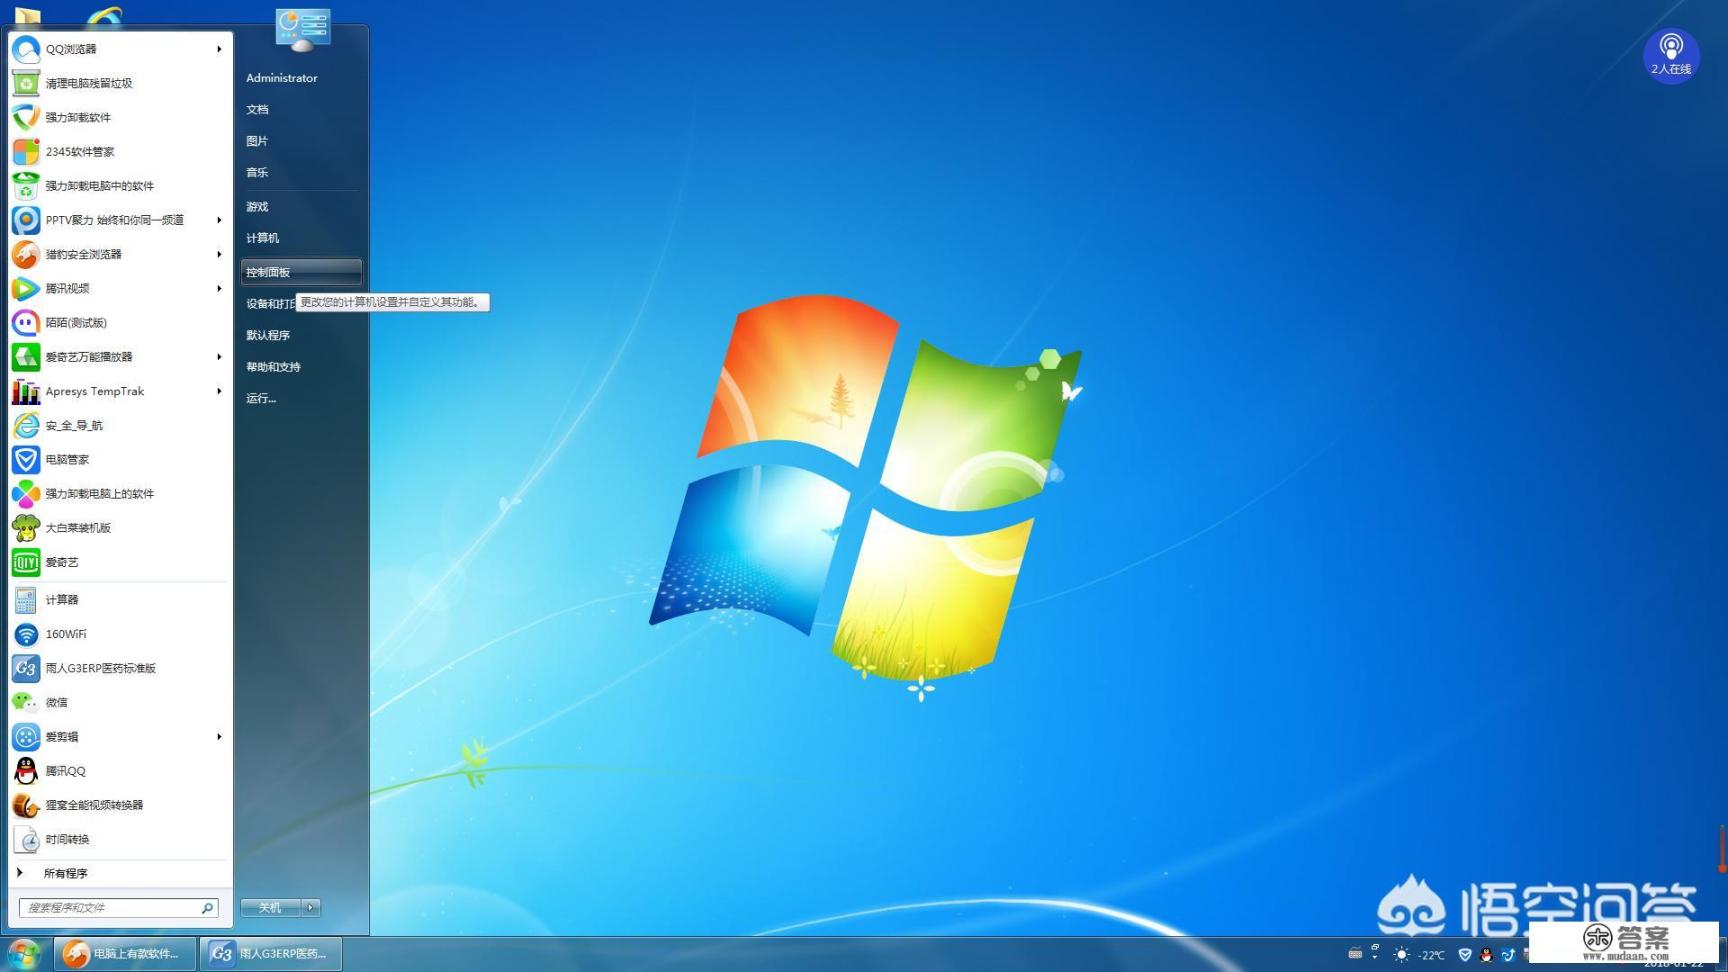The image size is (1728, 972).
Task: Open 时间转换 shortcut
Action: [120, 839]
